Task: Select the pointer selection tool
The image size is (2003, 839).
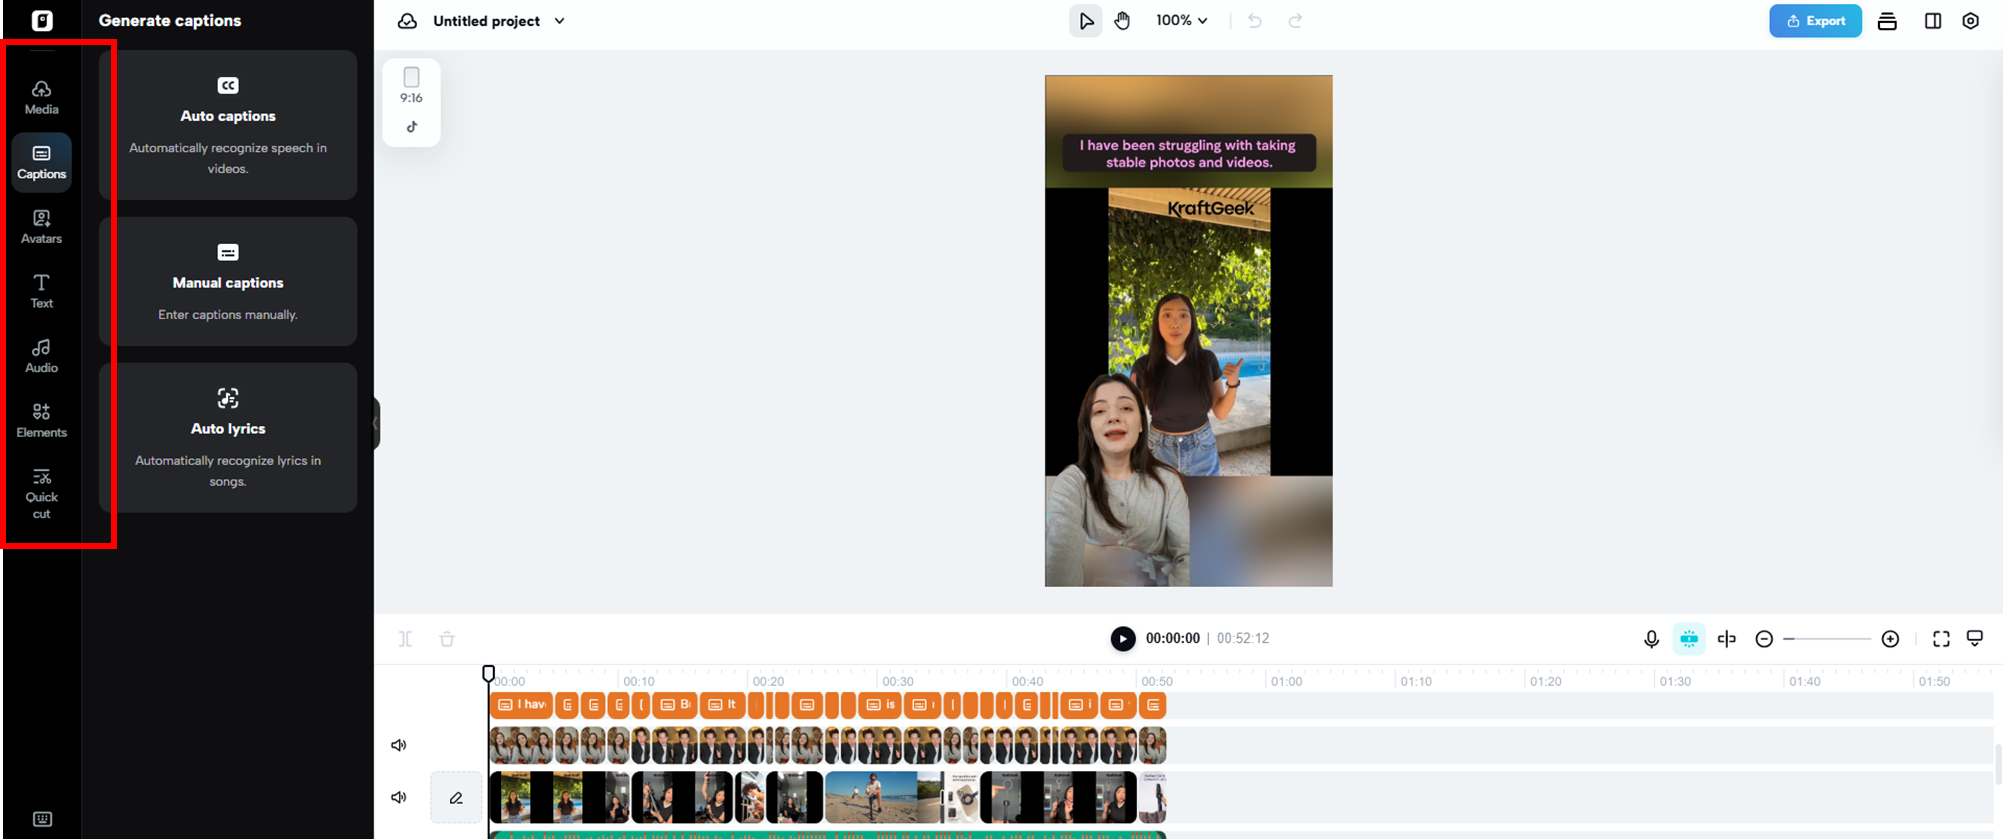Action: tap(1086, 21)
